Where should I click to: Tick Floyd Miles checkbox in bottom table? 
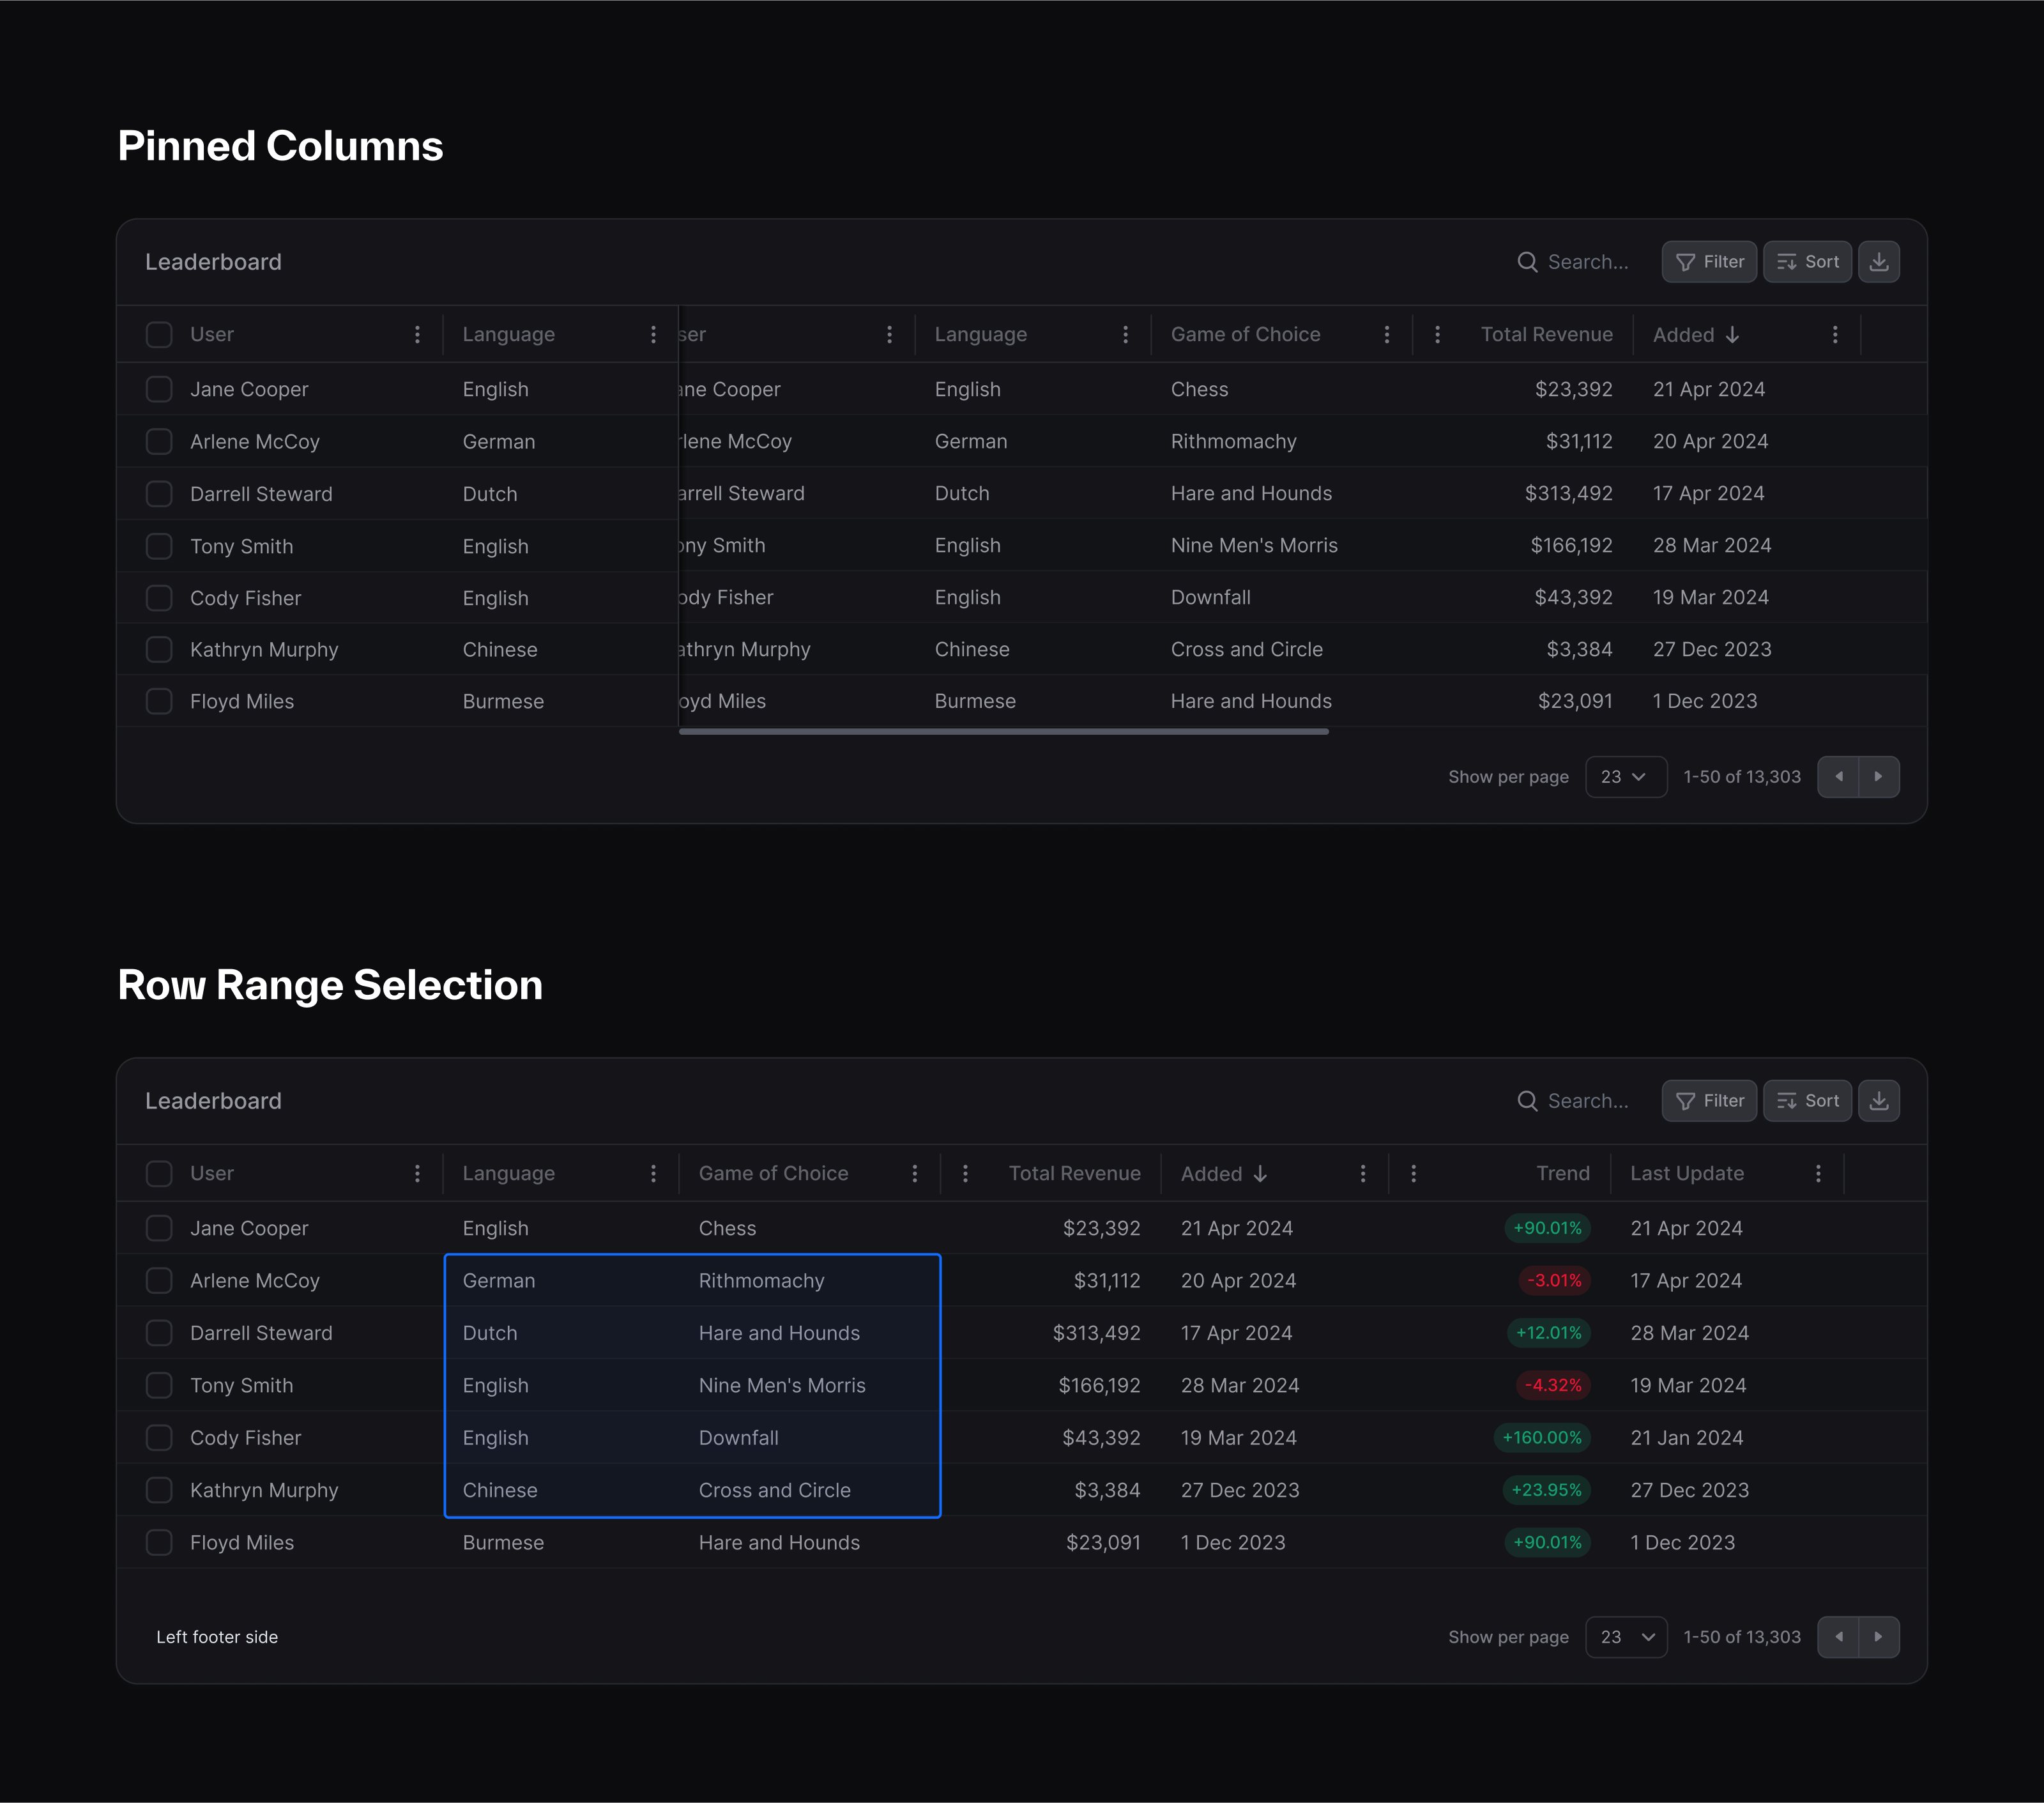159,1542
